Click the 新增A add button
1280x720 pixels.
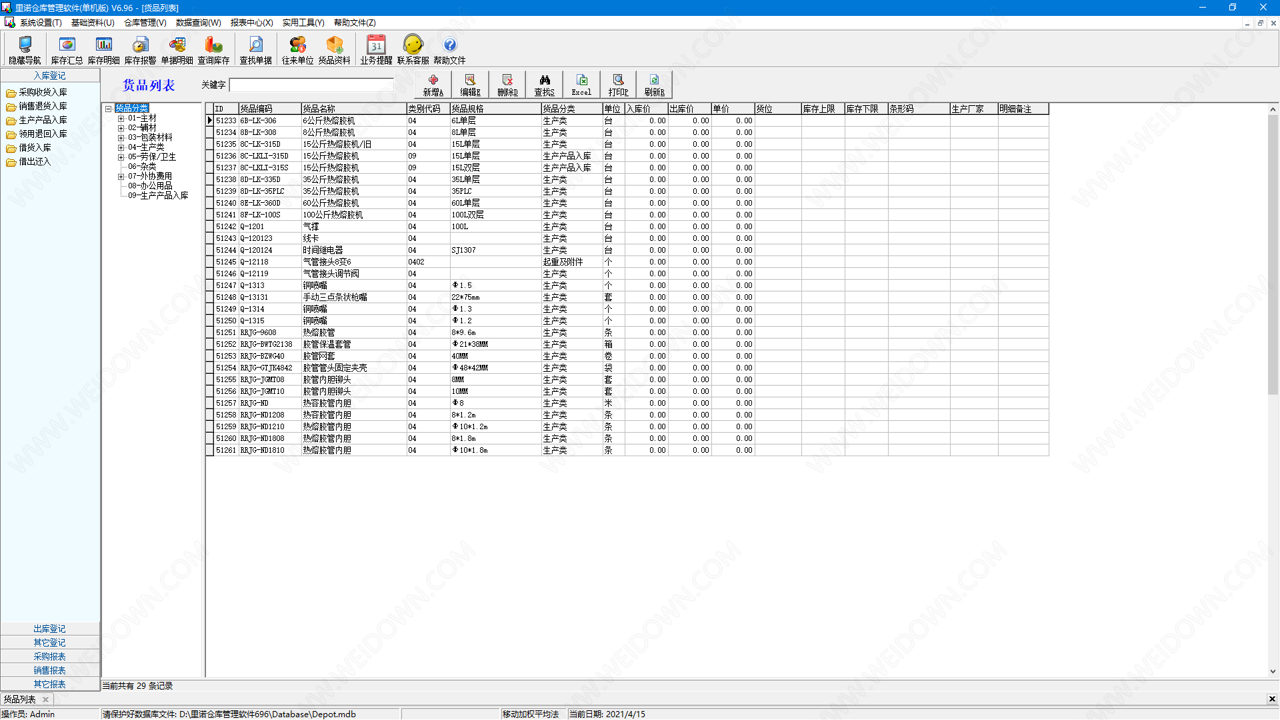click(433, 85)
